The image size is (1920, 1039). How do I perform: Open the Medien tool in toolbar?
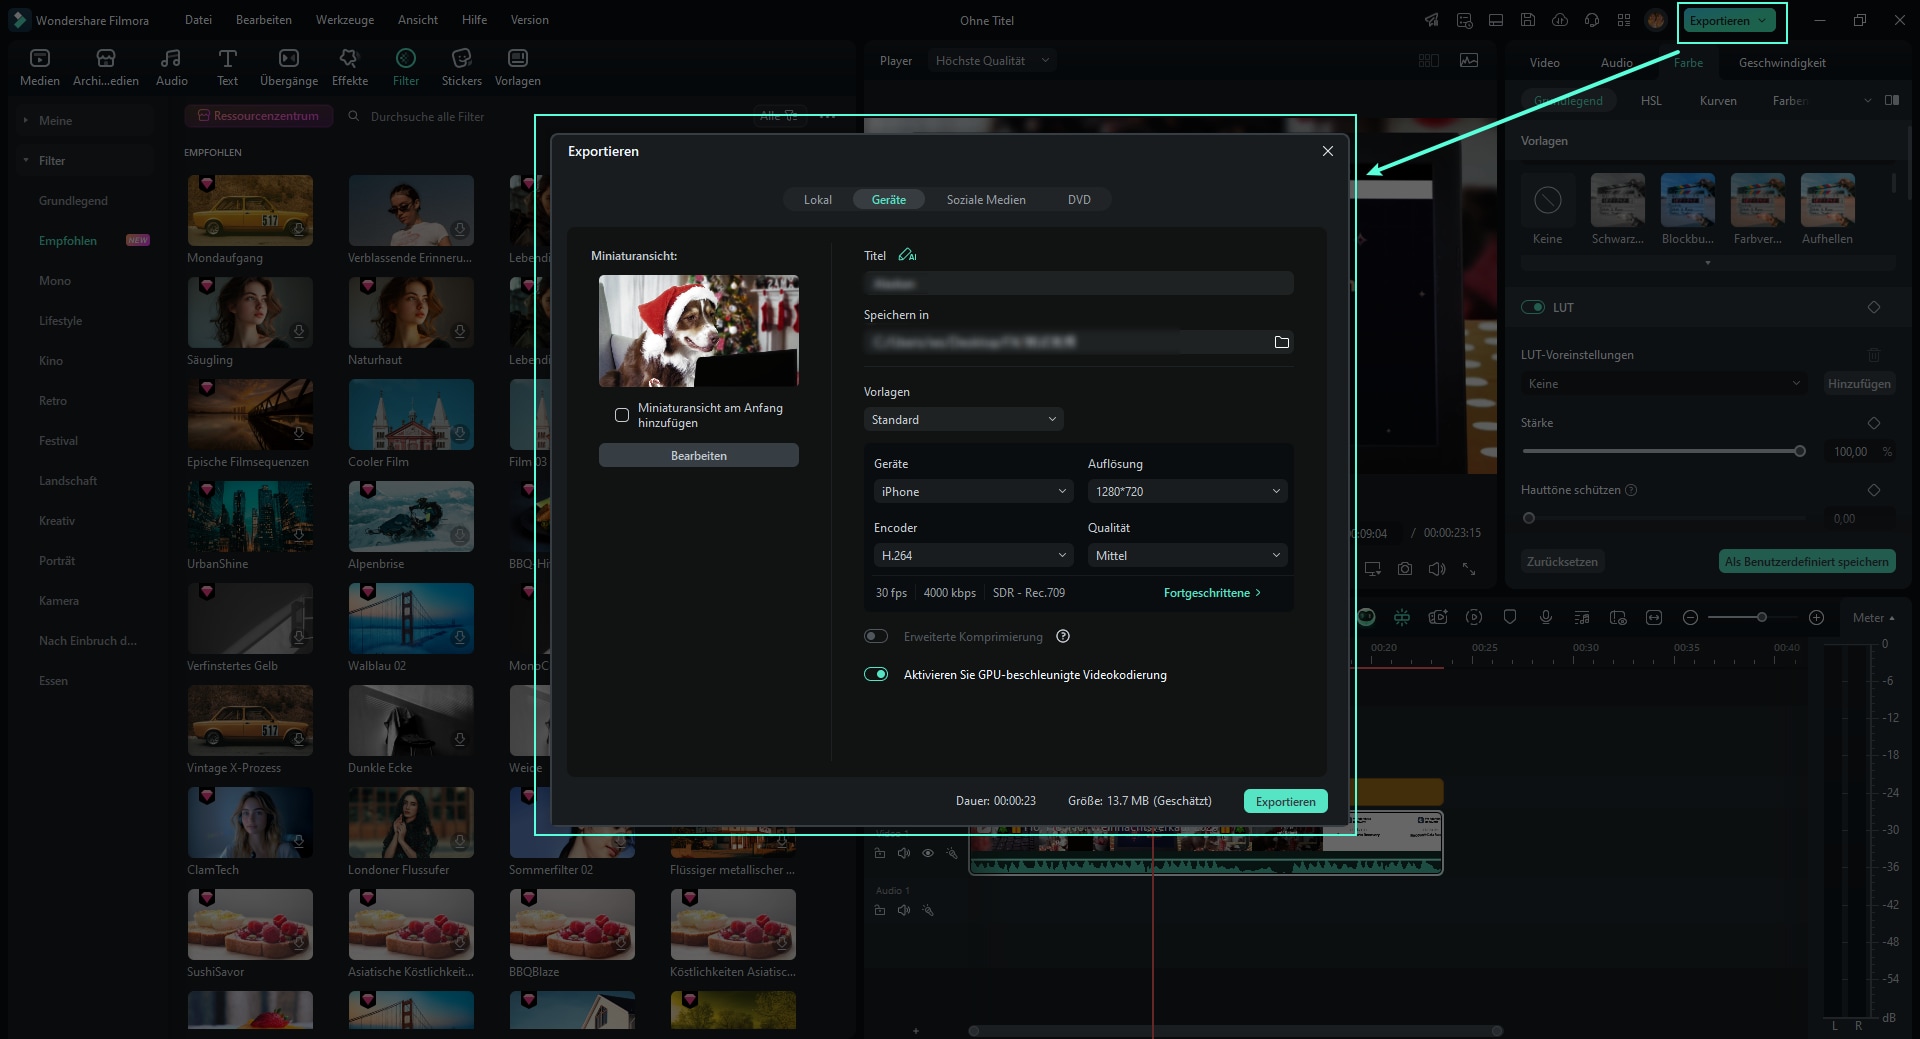tap(40, 67)
